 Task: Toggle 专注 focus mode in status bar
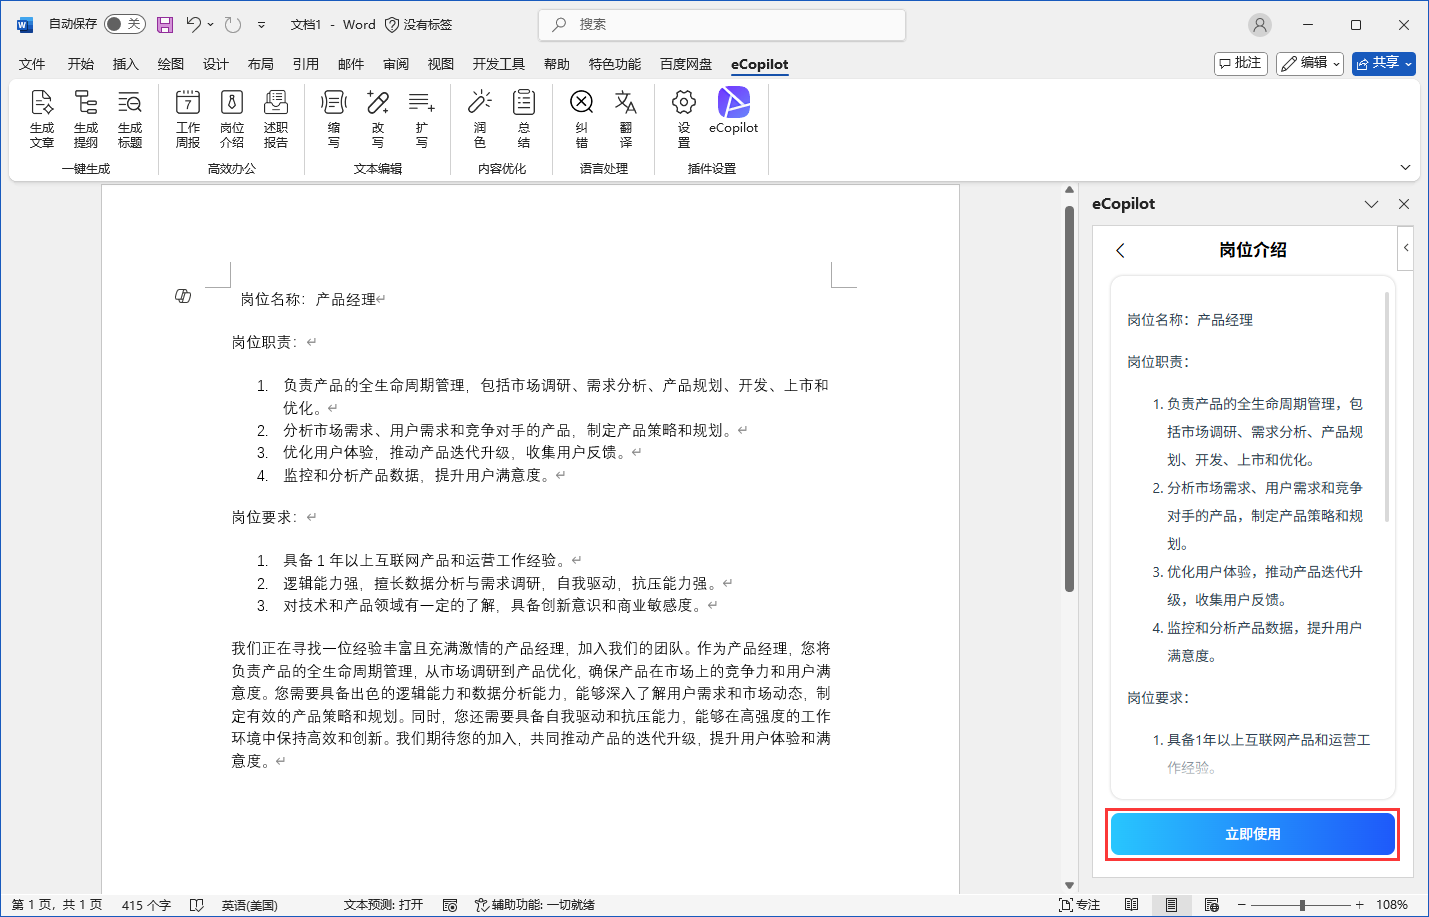(1079, 905)
